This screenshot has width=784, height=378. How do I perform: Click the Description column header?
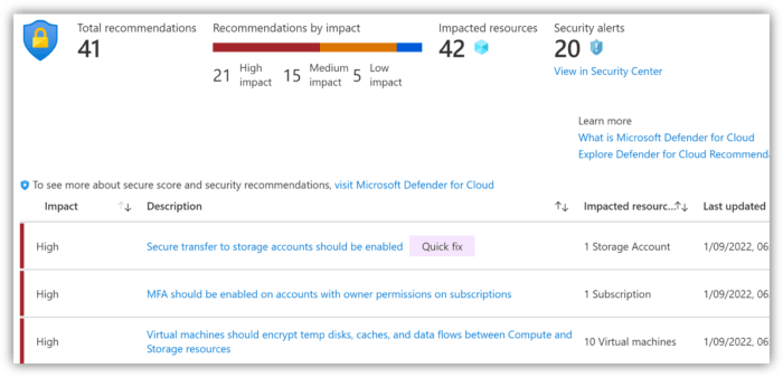pyautogui.click(x=174, y=206)
